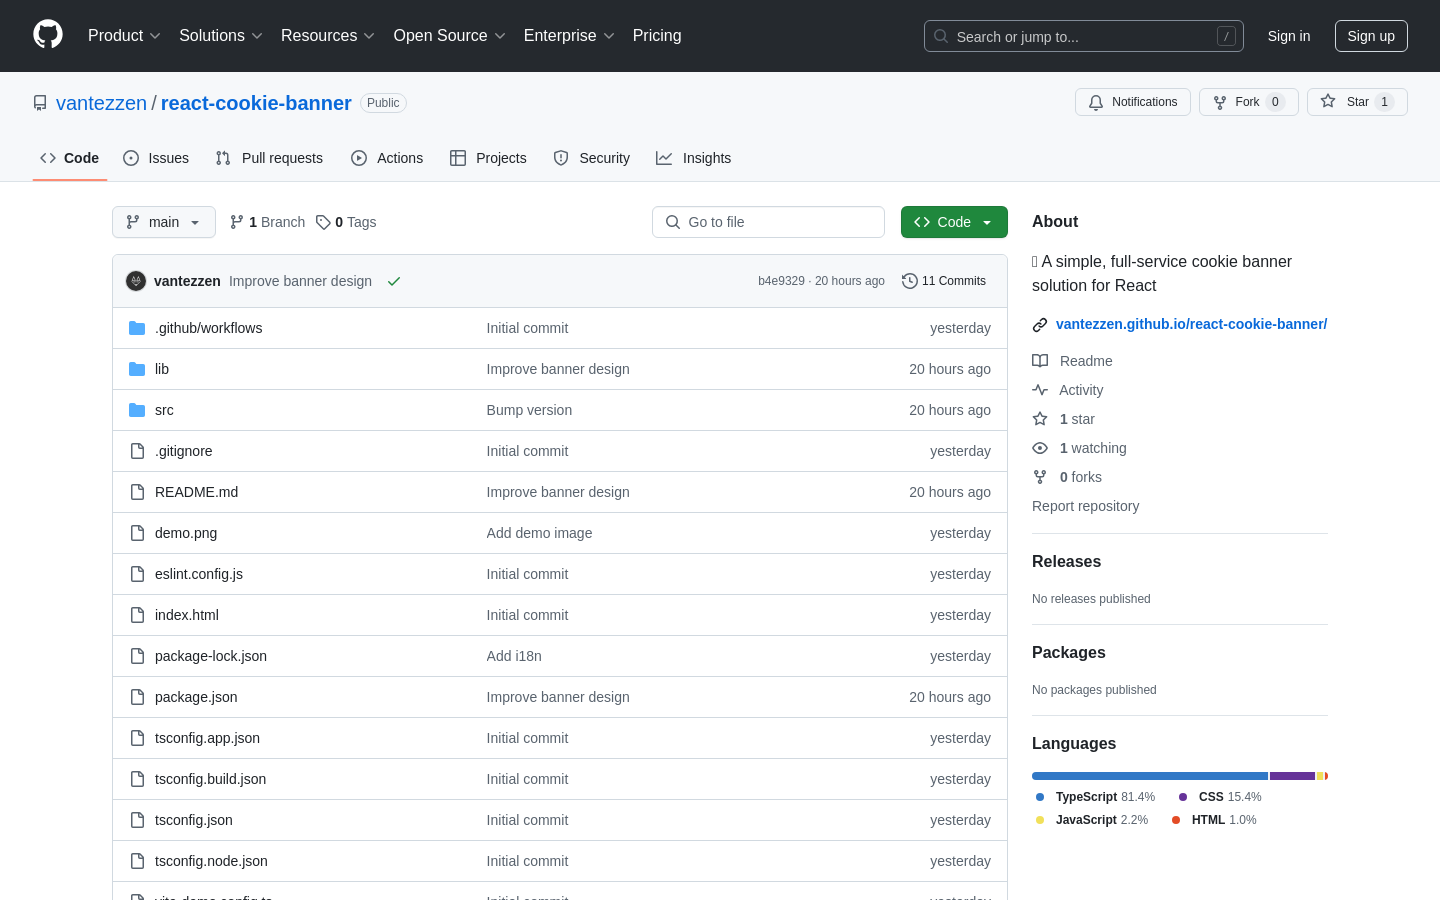1440x900 pixels.
Task: Click the search magnifier icon in header
Action: (x=941, y=36)
